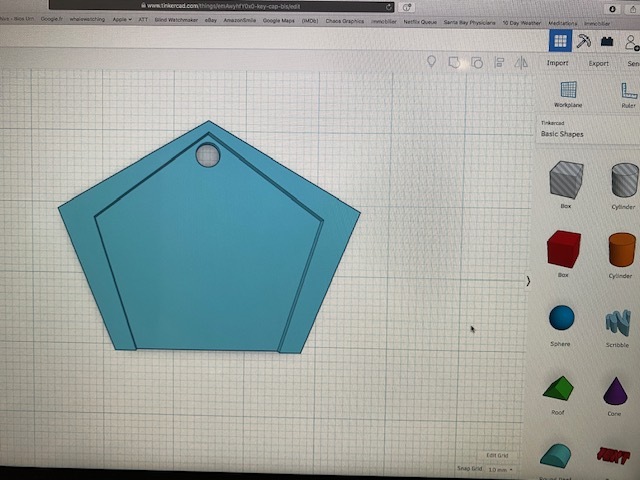The image size is (640, 480).
Task: Open the 3D design grid view
Action: (560, 40)
